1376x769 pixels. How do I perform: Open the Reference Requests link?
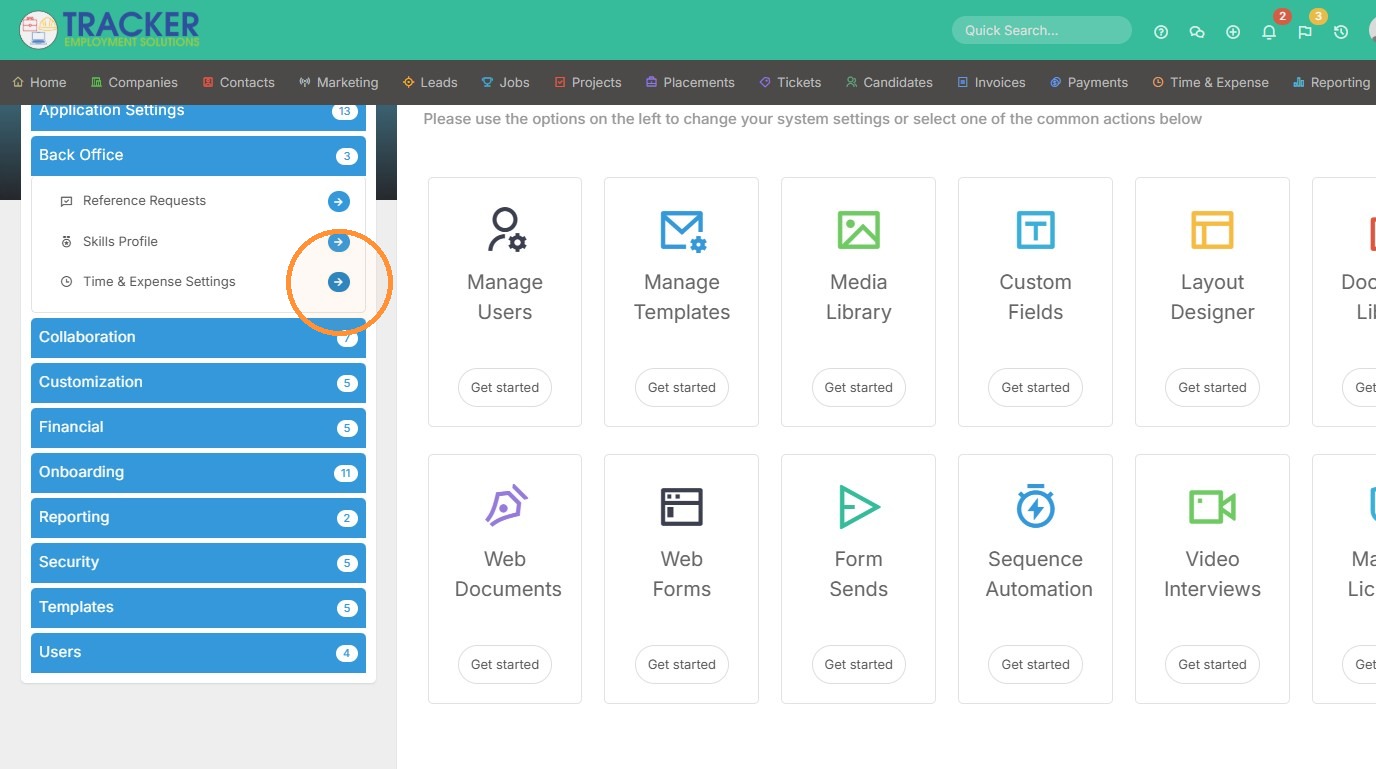click(x=144, y=201)
